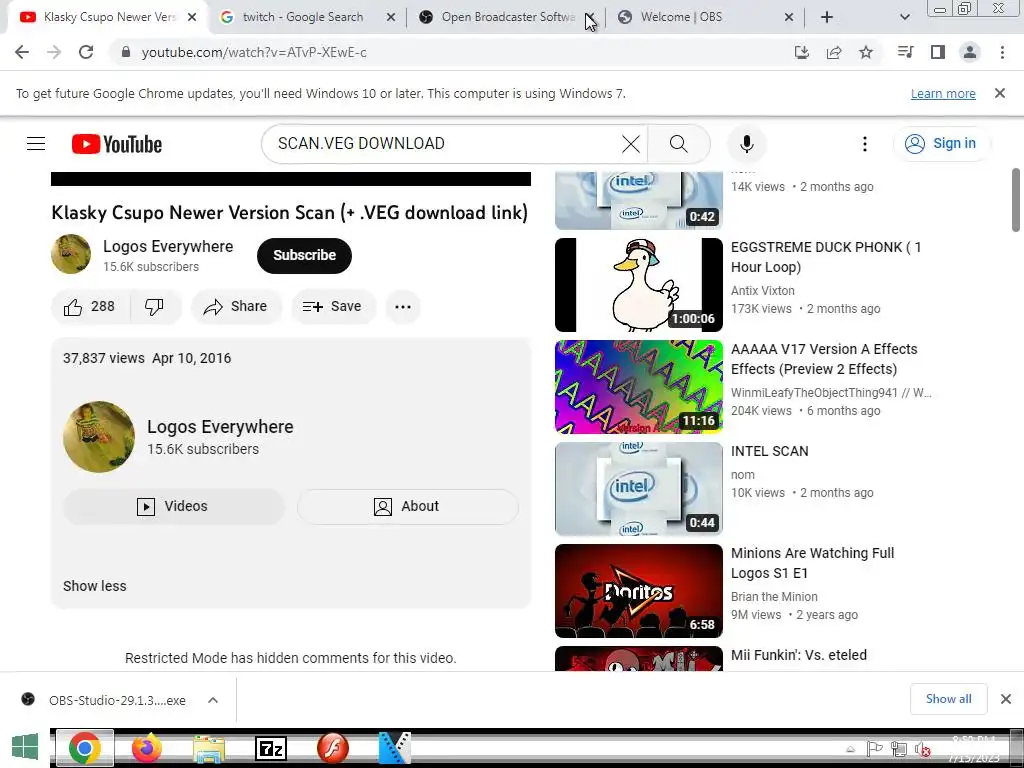
Task: Dislike the video with thumbs down
Action: (x=155, y=307)
